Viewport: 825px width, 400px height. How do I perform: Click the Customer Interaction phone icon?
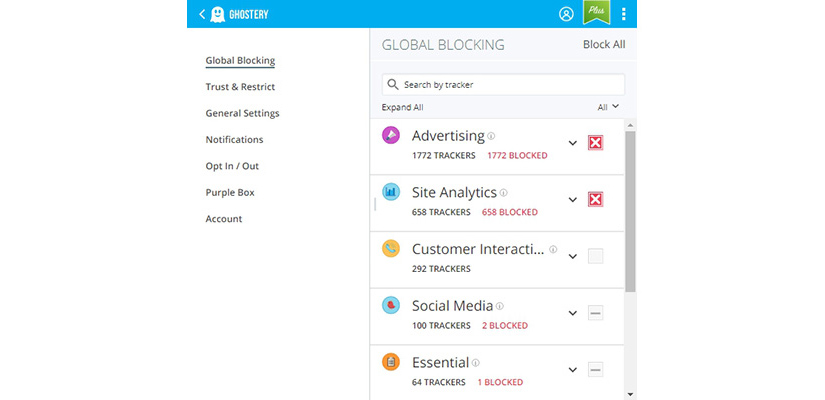[x=390, y=248]
